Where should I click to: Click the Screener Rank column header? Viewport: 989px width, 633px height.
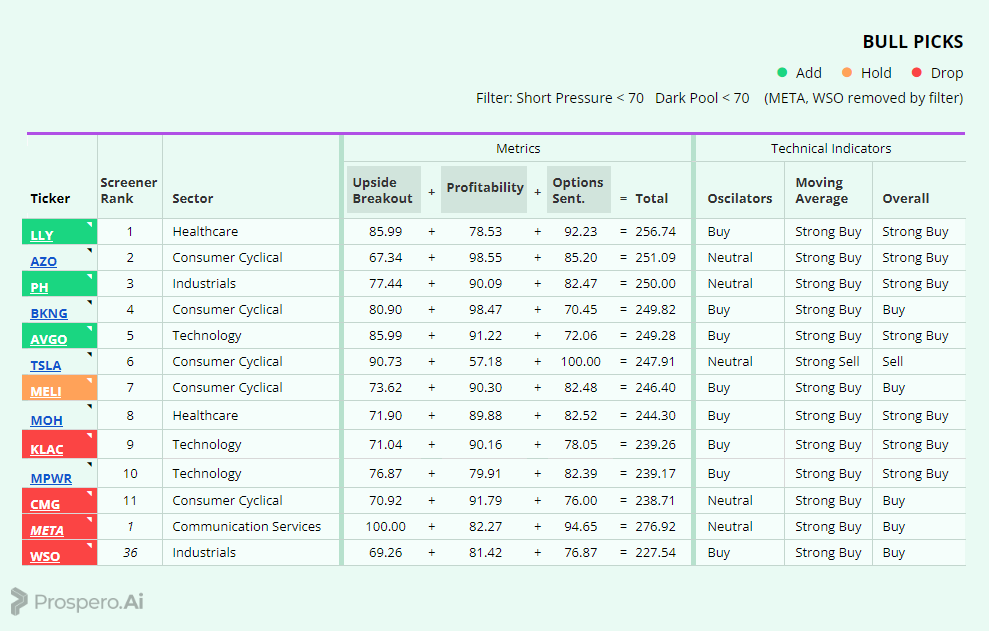(x=129, y=190)
